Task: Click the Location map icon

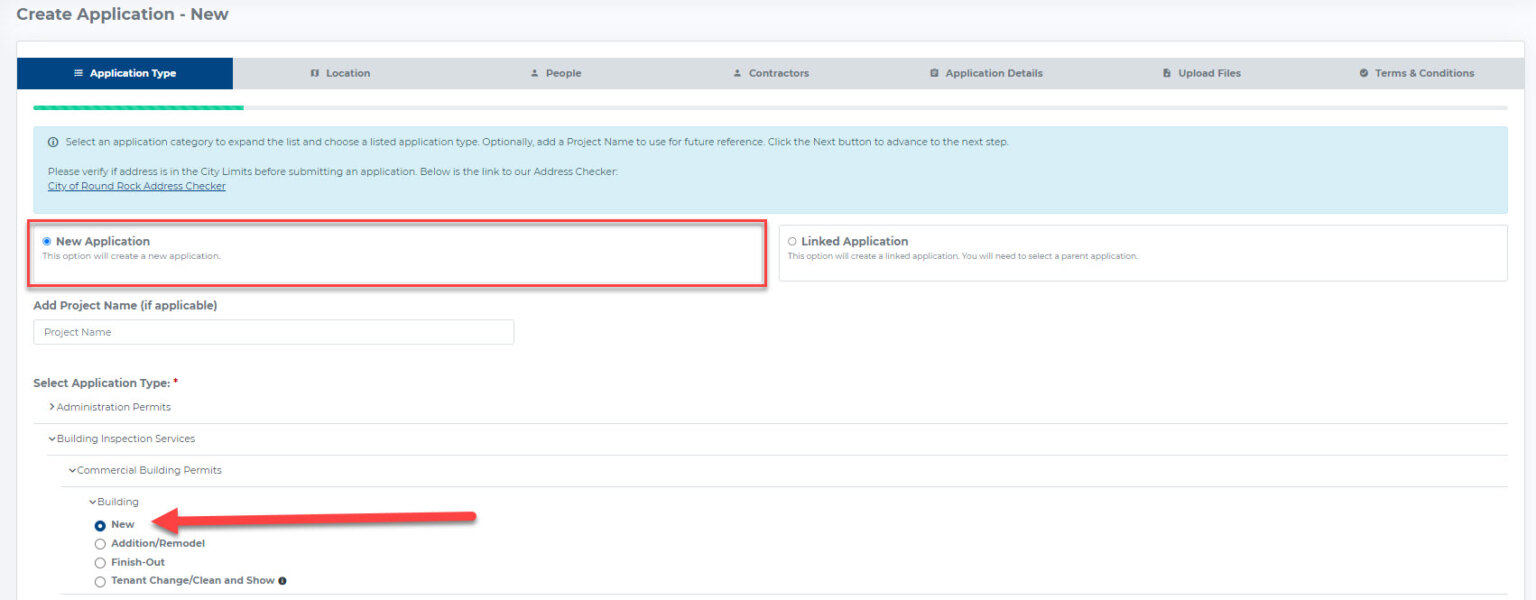Action: (315, 73)
